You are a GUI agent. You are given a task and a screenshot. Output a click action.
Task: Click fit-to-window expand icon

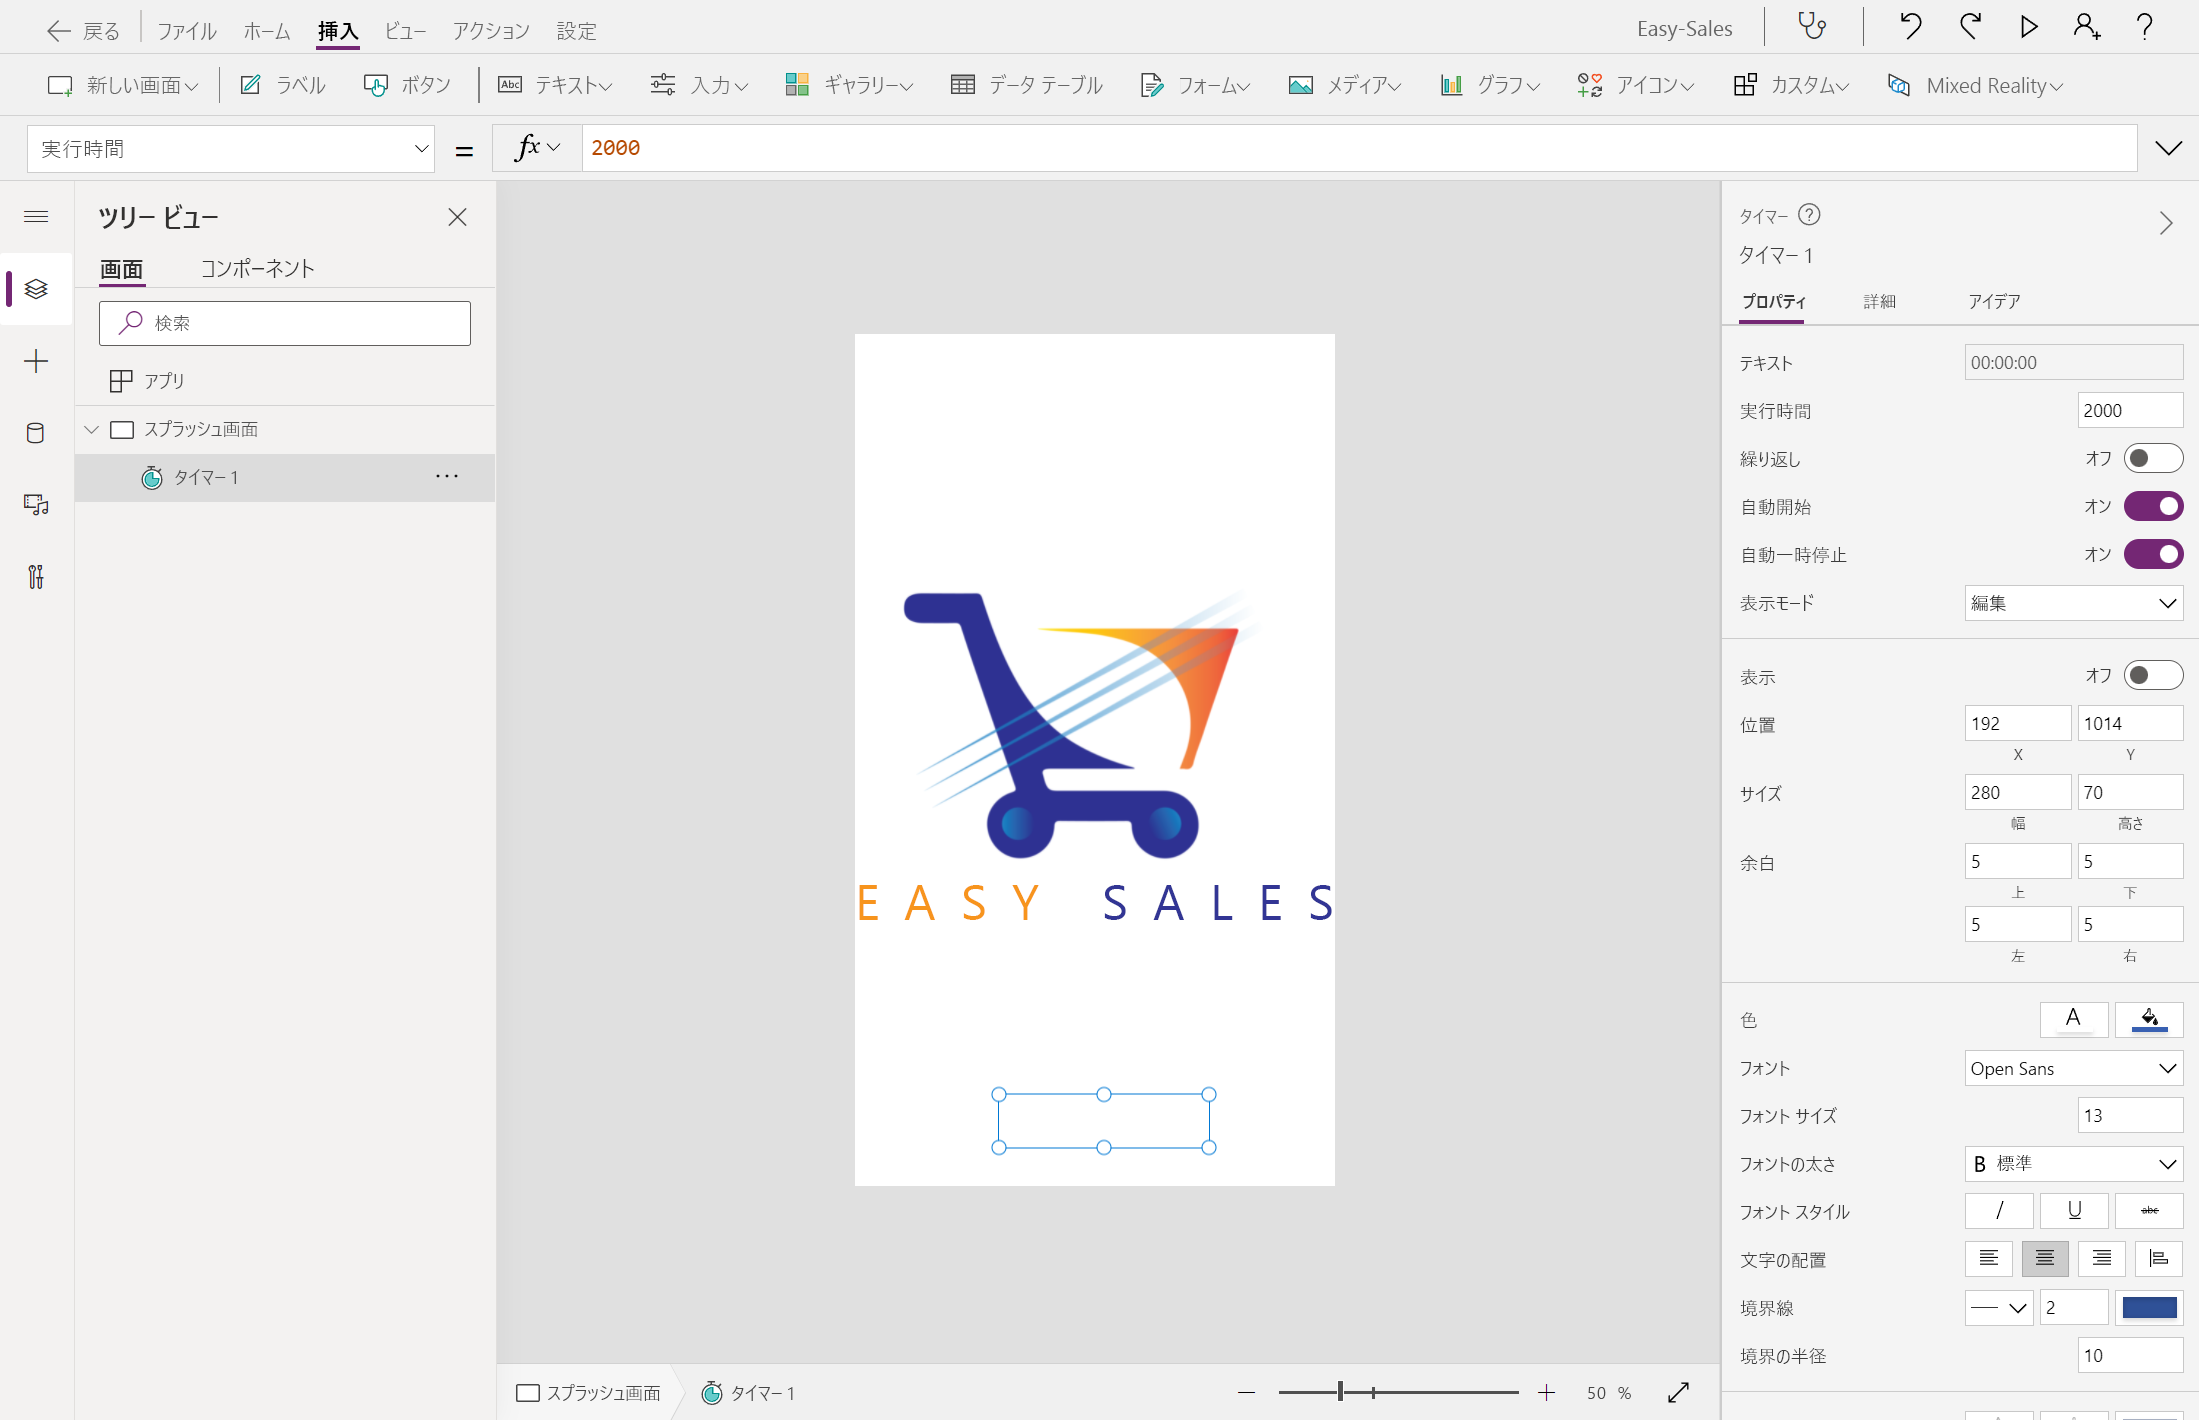tap(1679, 1392)
